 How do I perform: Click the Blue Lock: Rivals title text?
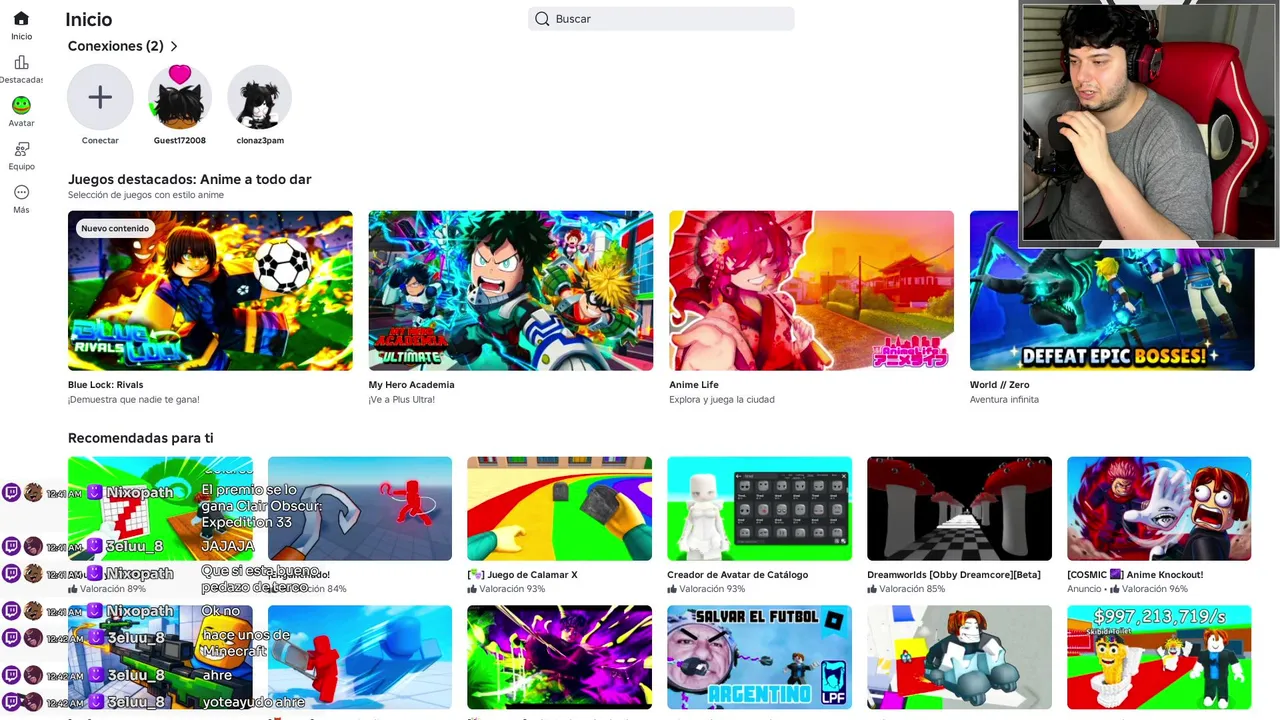[x=105, y=385]
